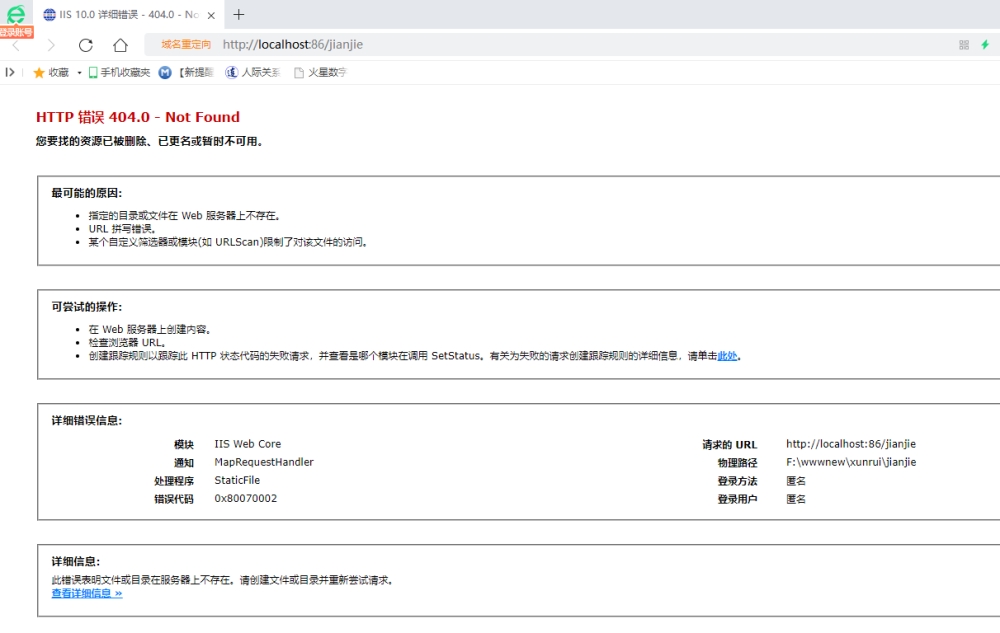
Task: Toggle the bookmarks sidebar arrow icon
Action: [x=10, y=72]
